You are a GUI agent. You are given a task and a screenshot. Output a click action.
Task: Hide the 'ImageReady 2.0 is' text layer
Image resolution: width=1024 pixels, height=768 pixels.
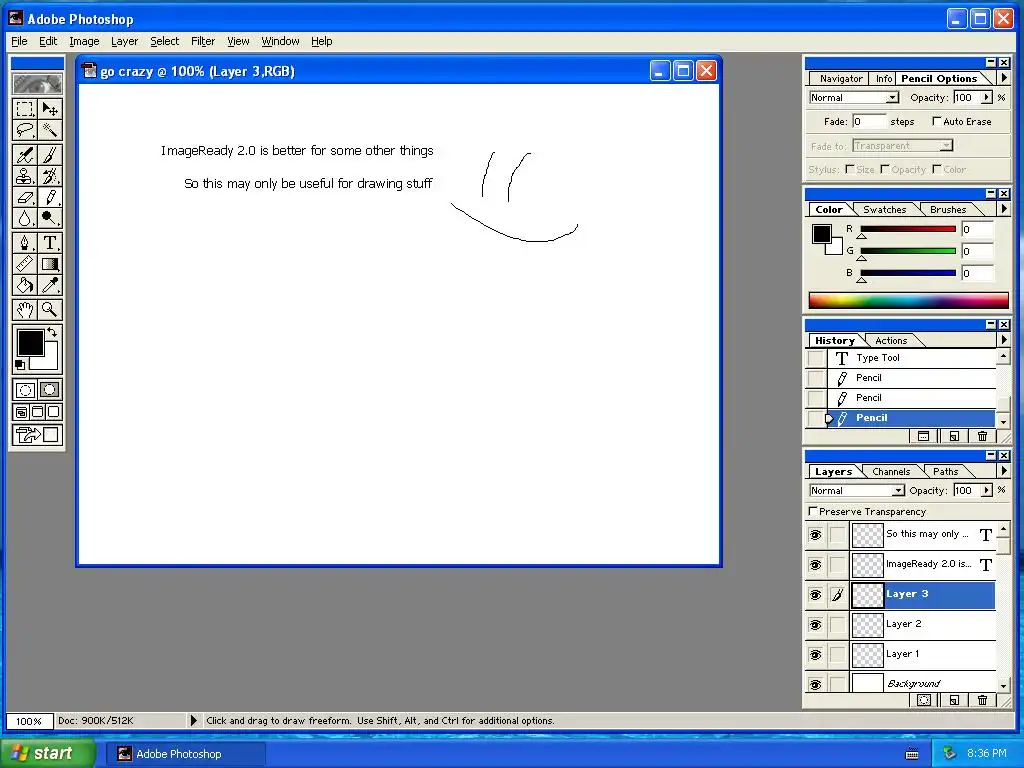tap(816, 565)
